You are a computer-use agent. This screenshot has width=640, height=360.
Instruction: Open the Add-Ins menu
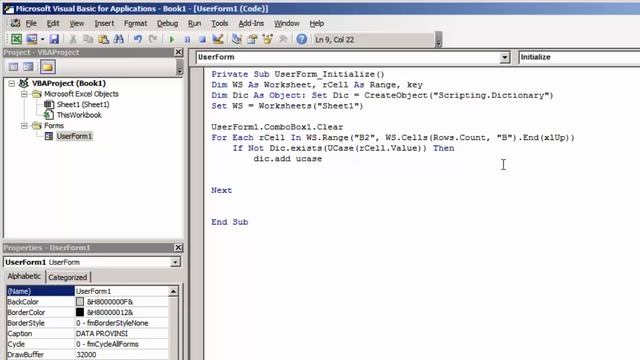tap(251, 24)
